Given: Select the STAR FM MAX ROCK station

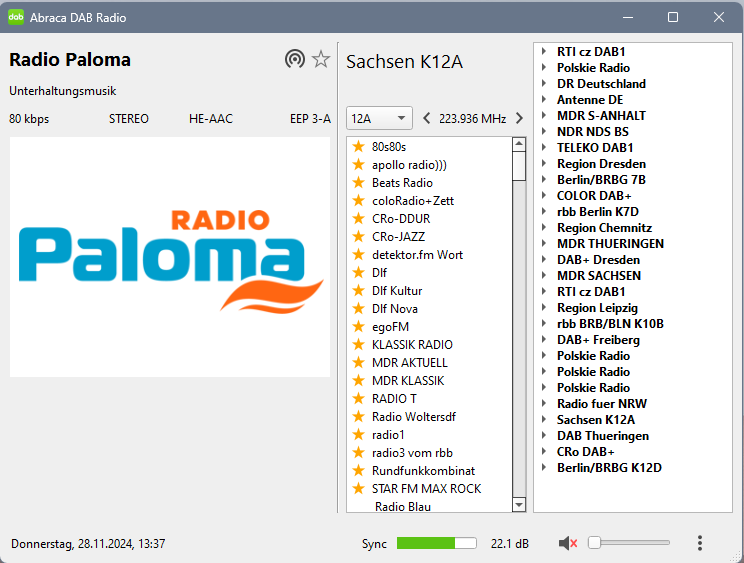Looking at the screenshot, I should [426, 489].
